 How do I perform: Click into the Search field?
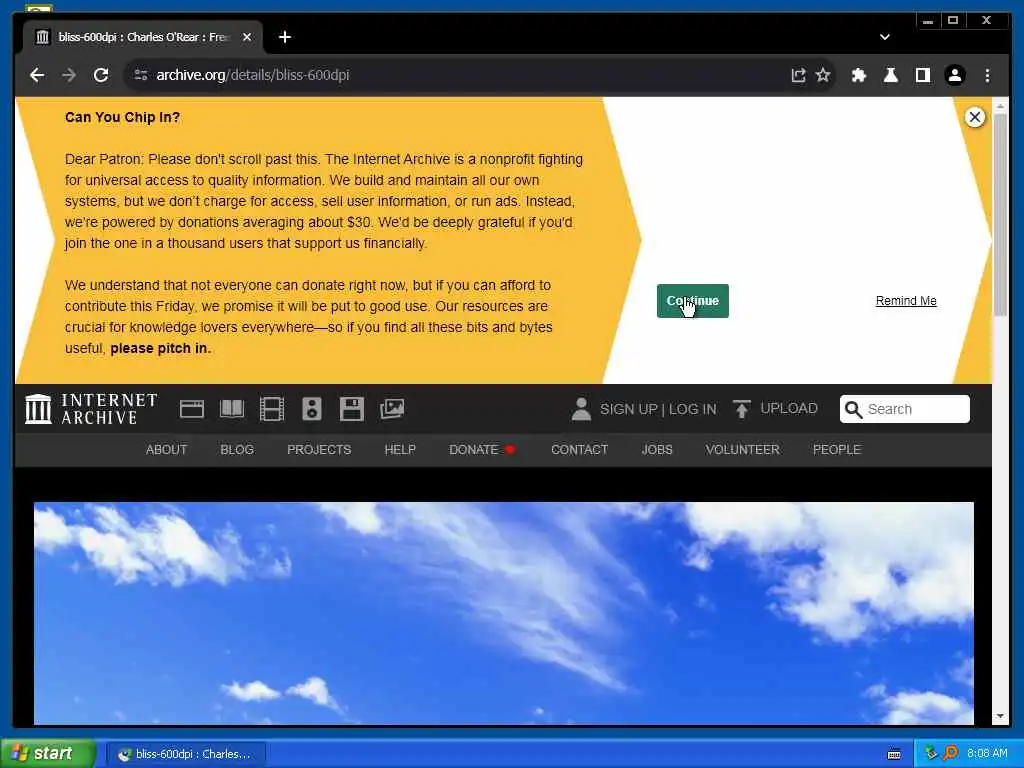click(904, 409)
